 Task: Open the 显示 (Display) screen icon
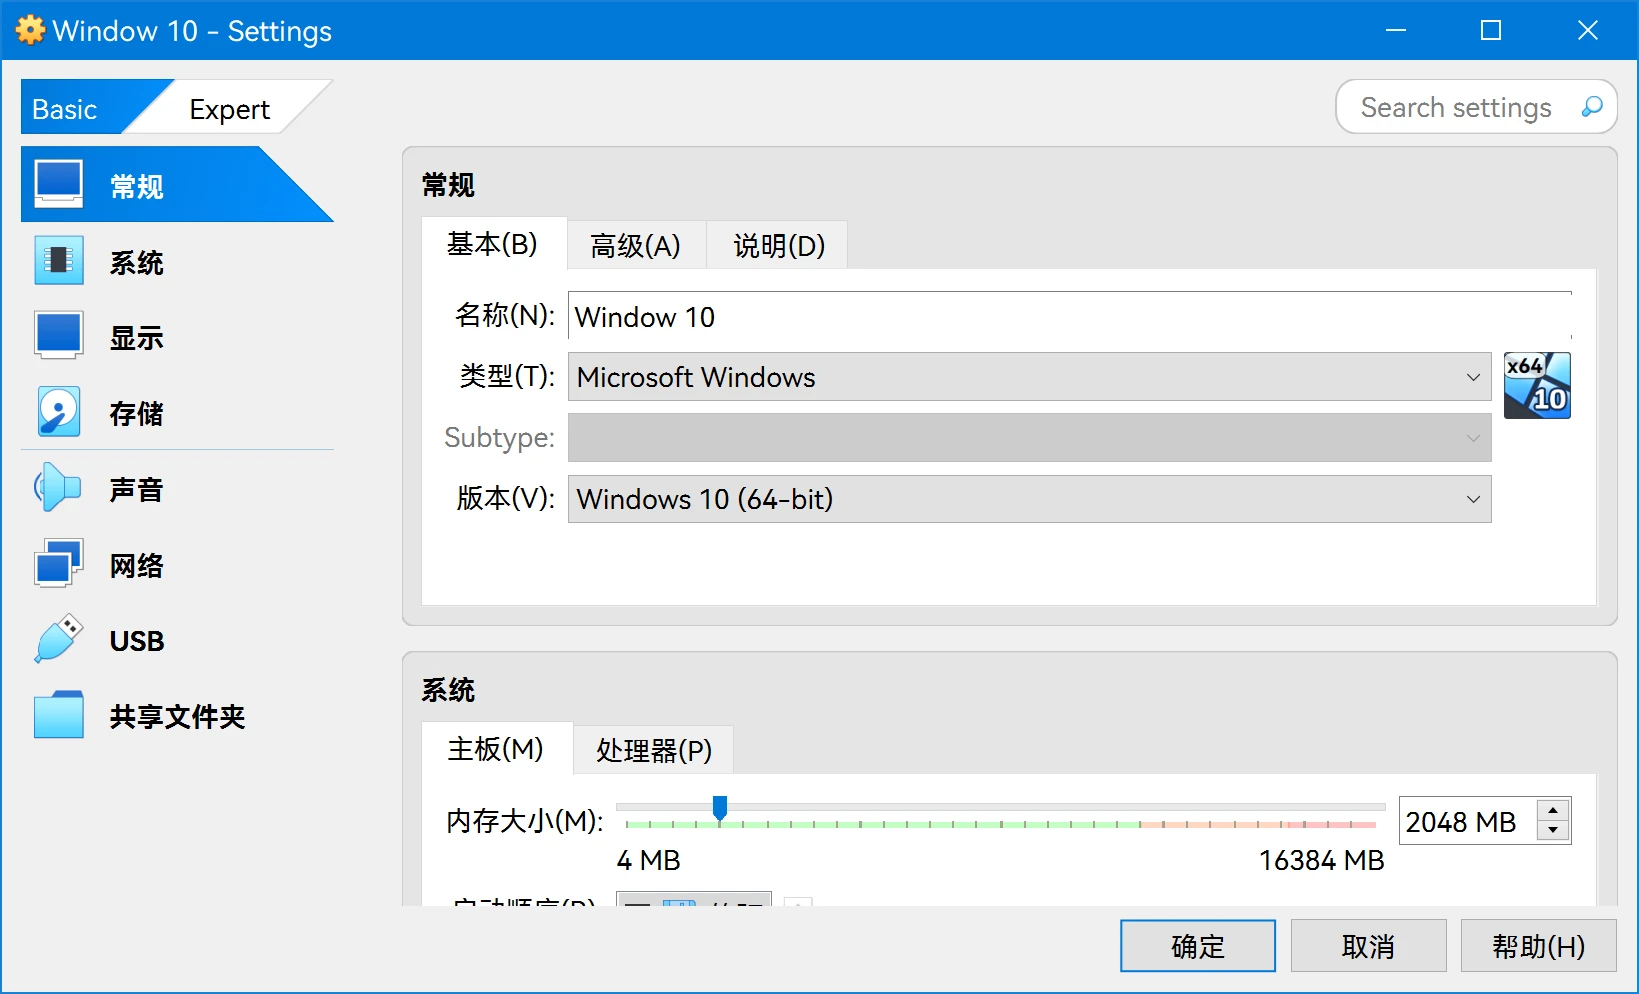(x=58, y=337)
